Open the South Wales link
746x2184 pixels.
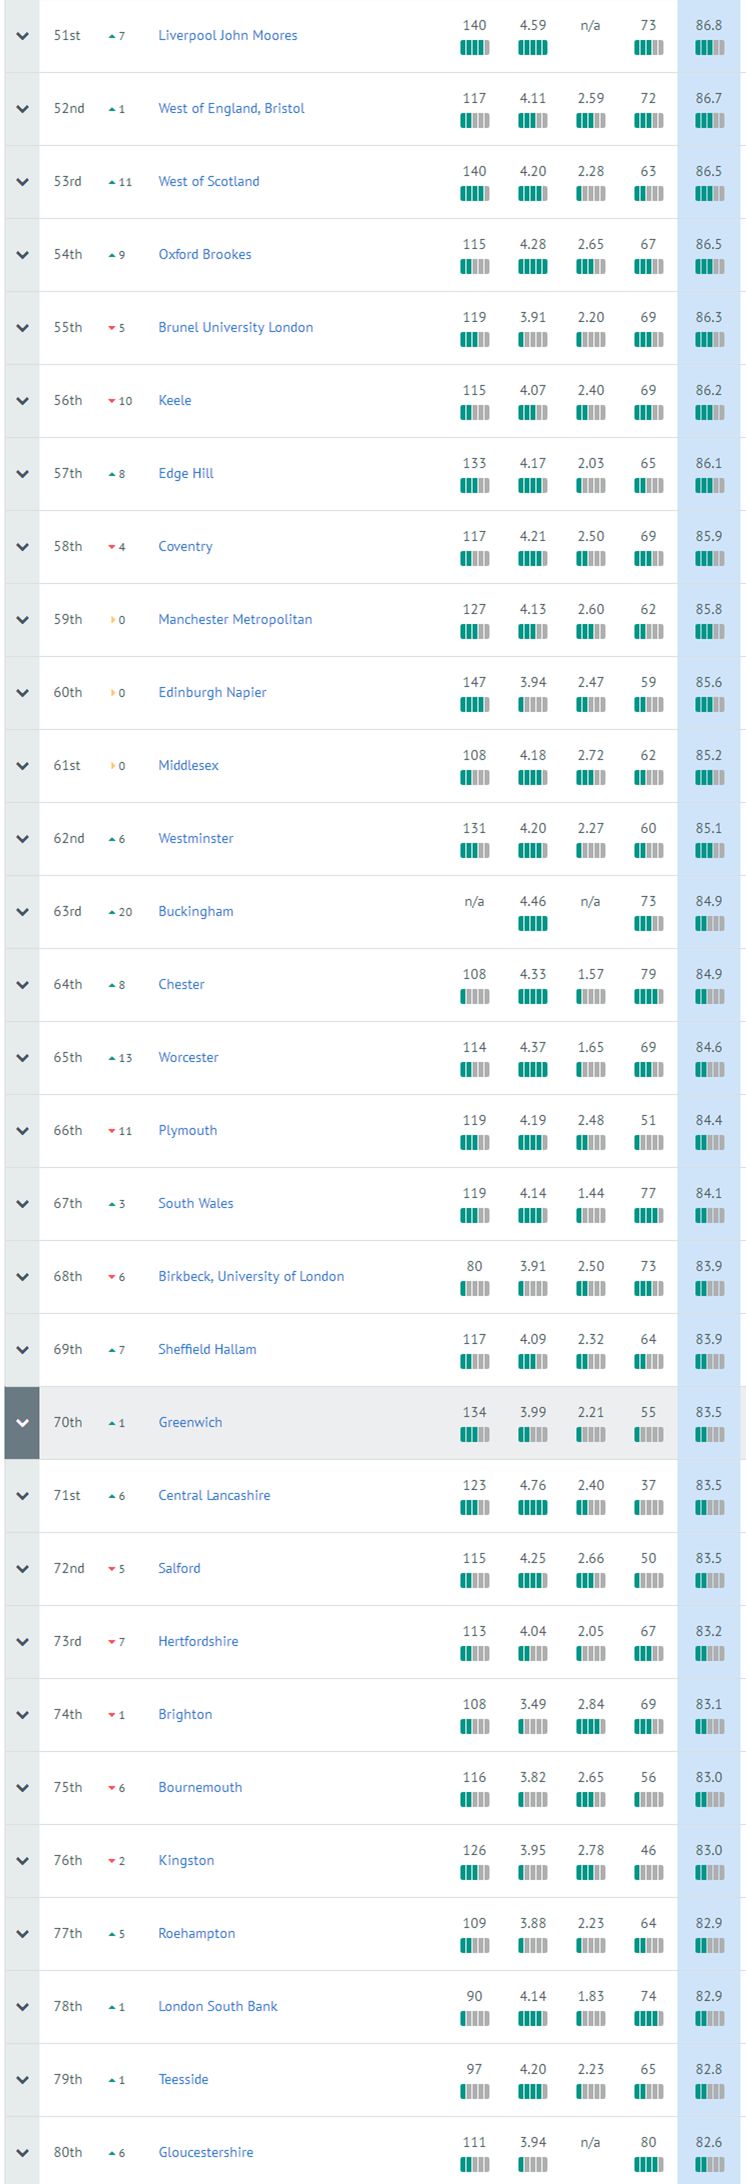[196, 1203]
